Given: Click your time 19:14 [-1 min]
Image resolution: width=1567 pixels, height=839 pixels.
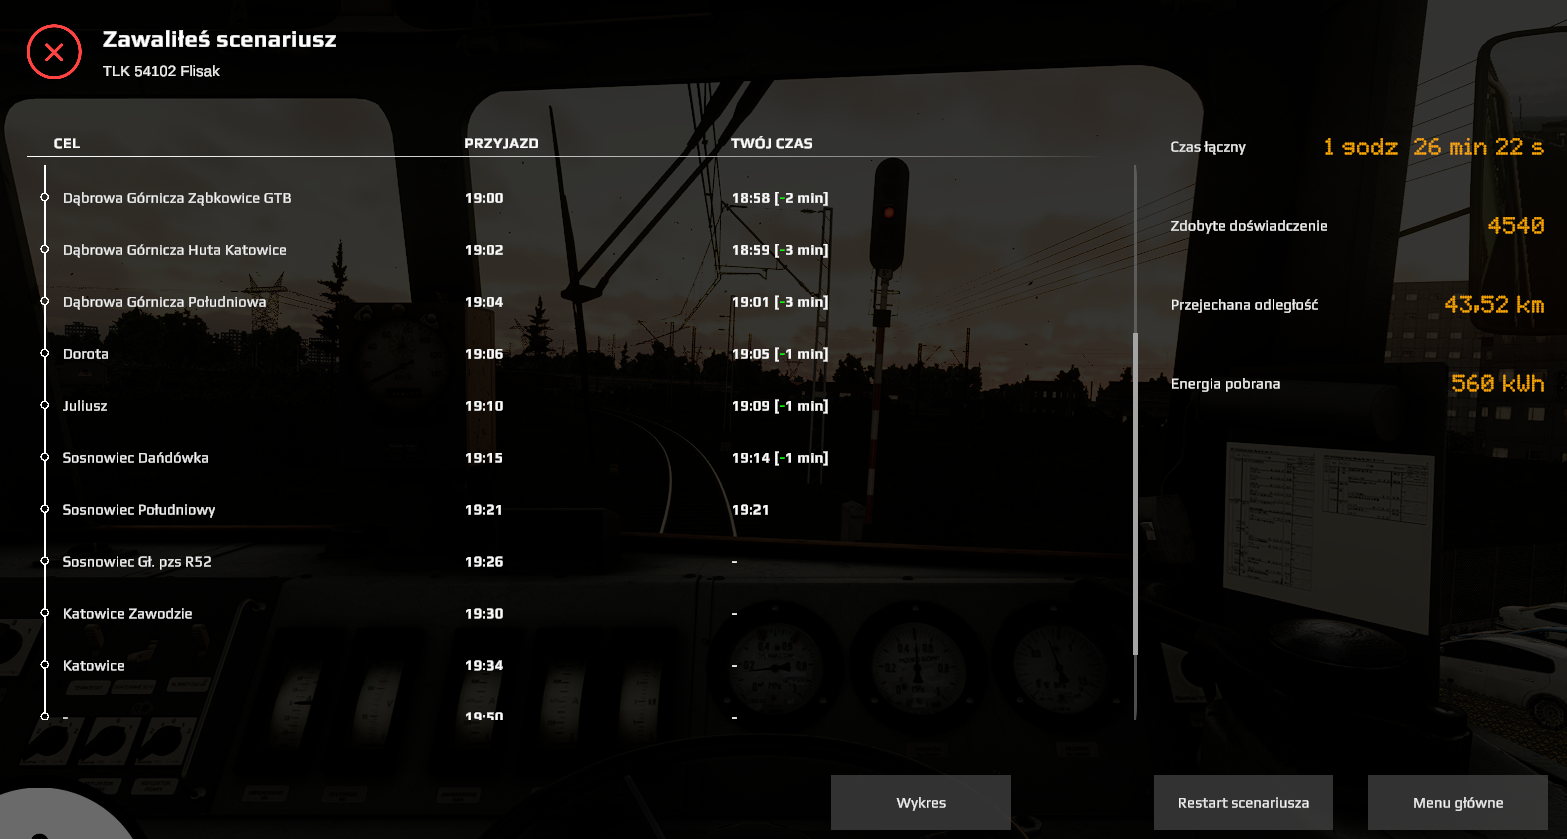Looking at the screenshot, I should pyautogui.click(x=780, y=458).
